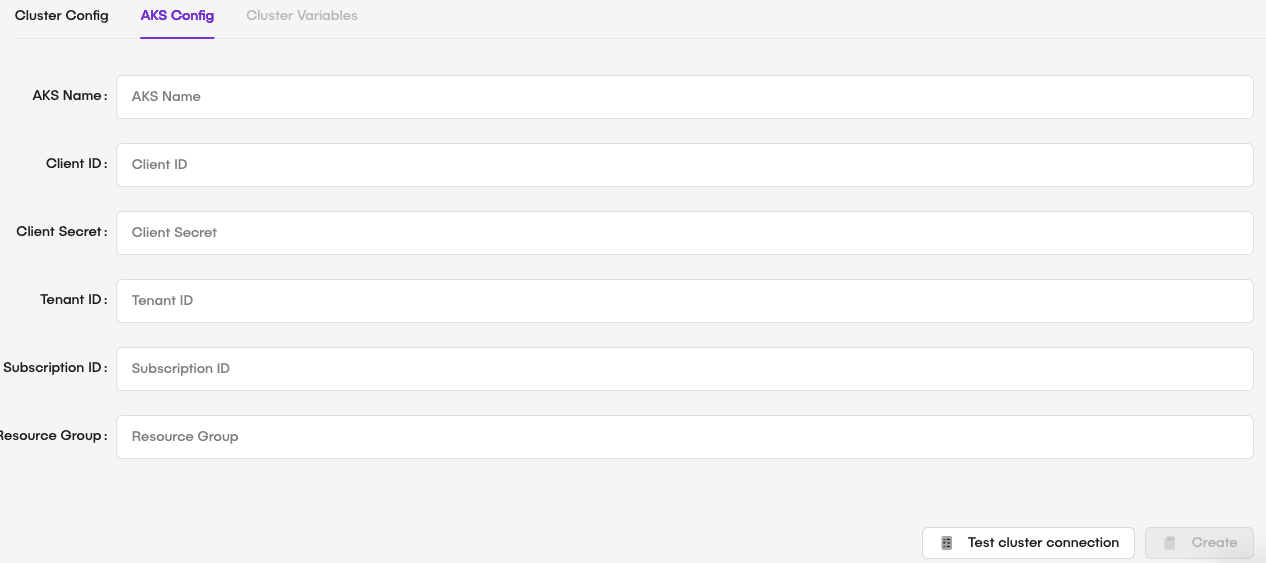Click the Client ID form label
This screenshot has height=563, width=1266.
(x=74, y=164)
